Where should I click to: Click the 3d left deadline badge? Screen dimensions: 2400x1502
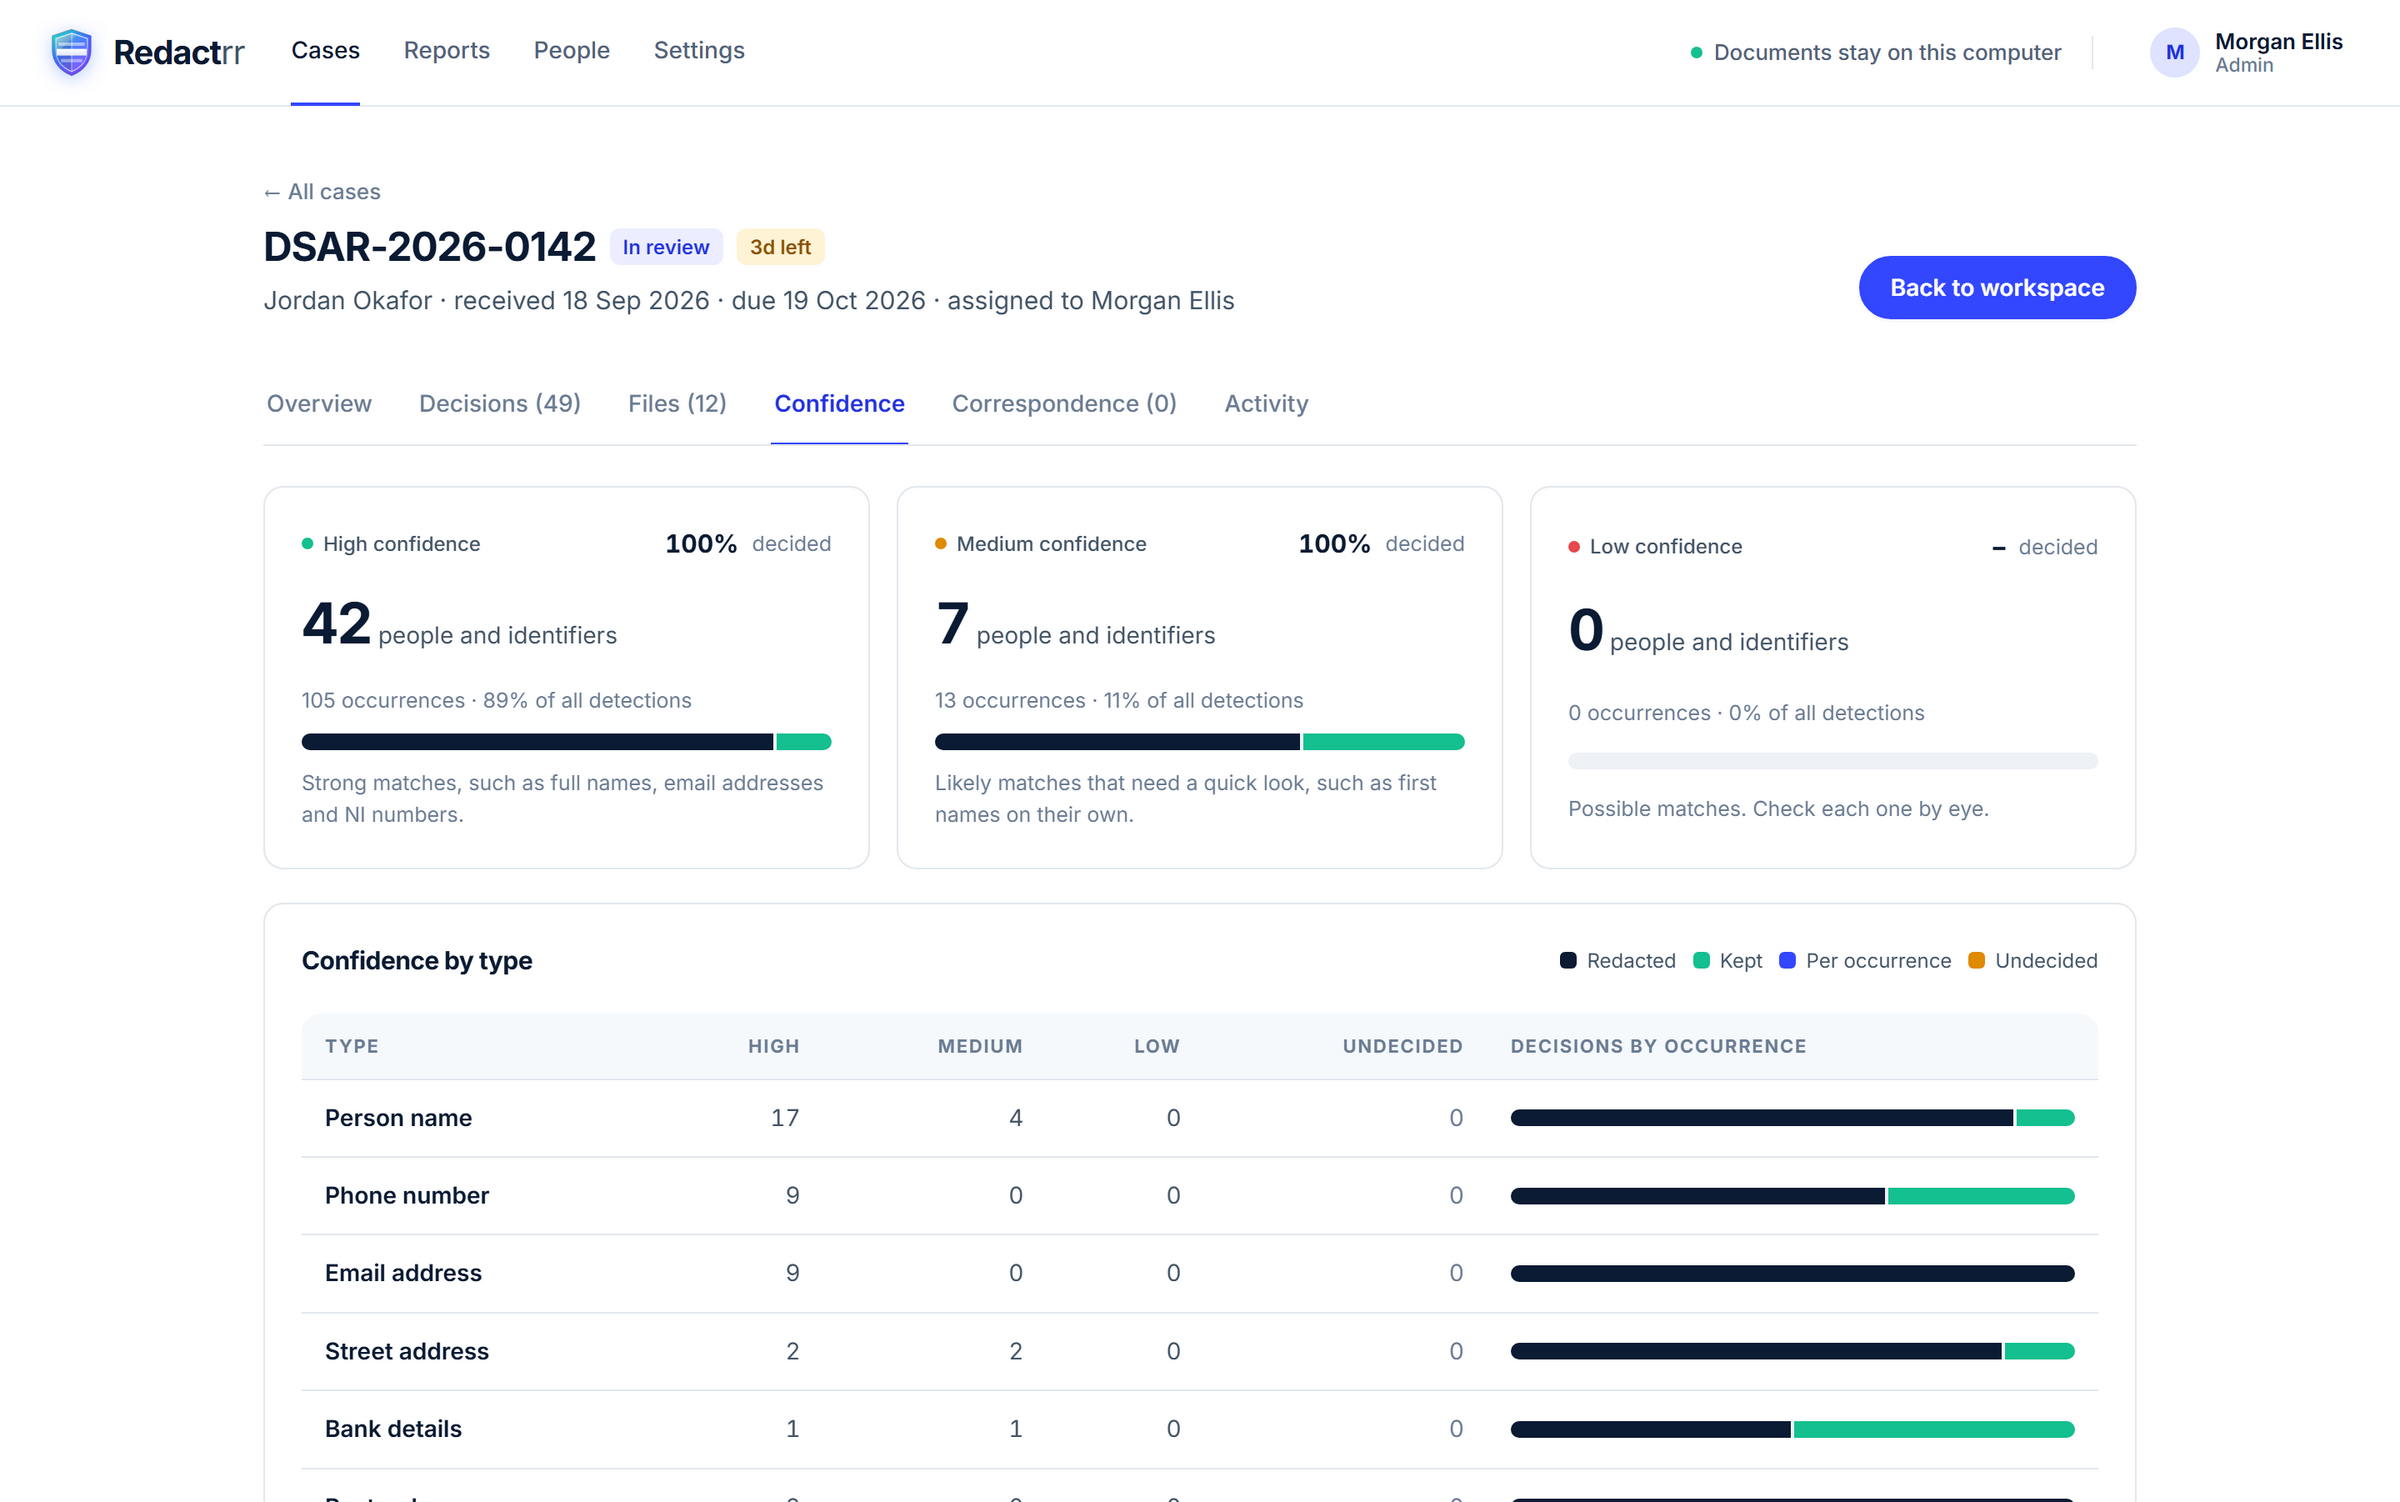(x=780, y=247)
